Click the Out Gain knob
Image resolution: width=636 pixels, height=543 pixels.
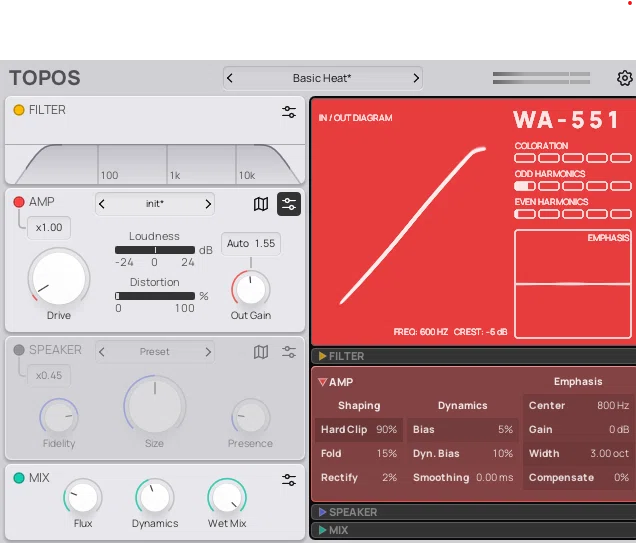tap(251, 290)
